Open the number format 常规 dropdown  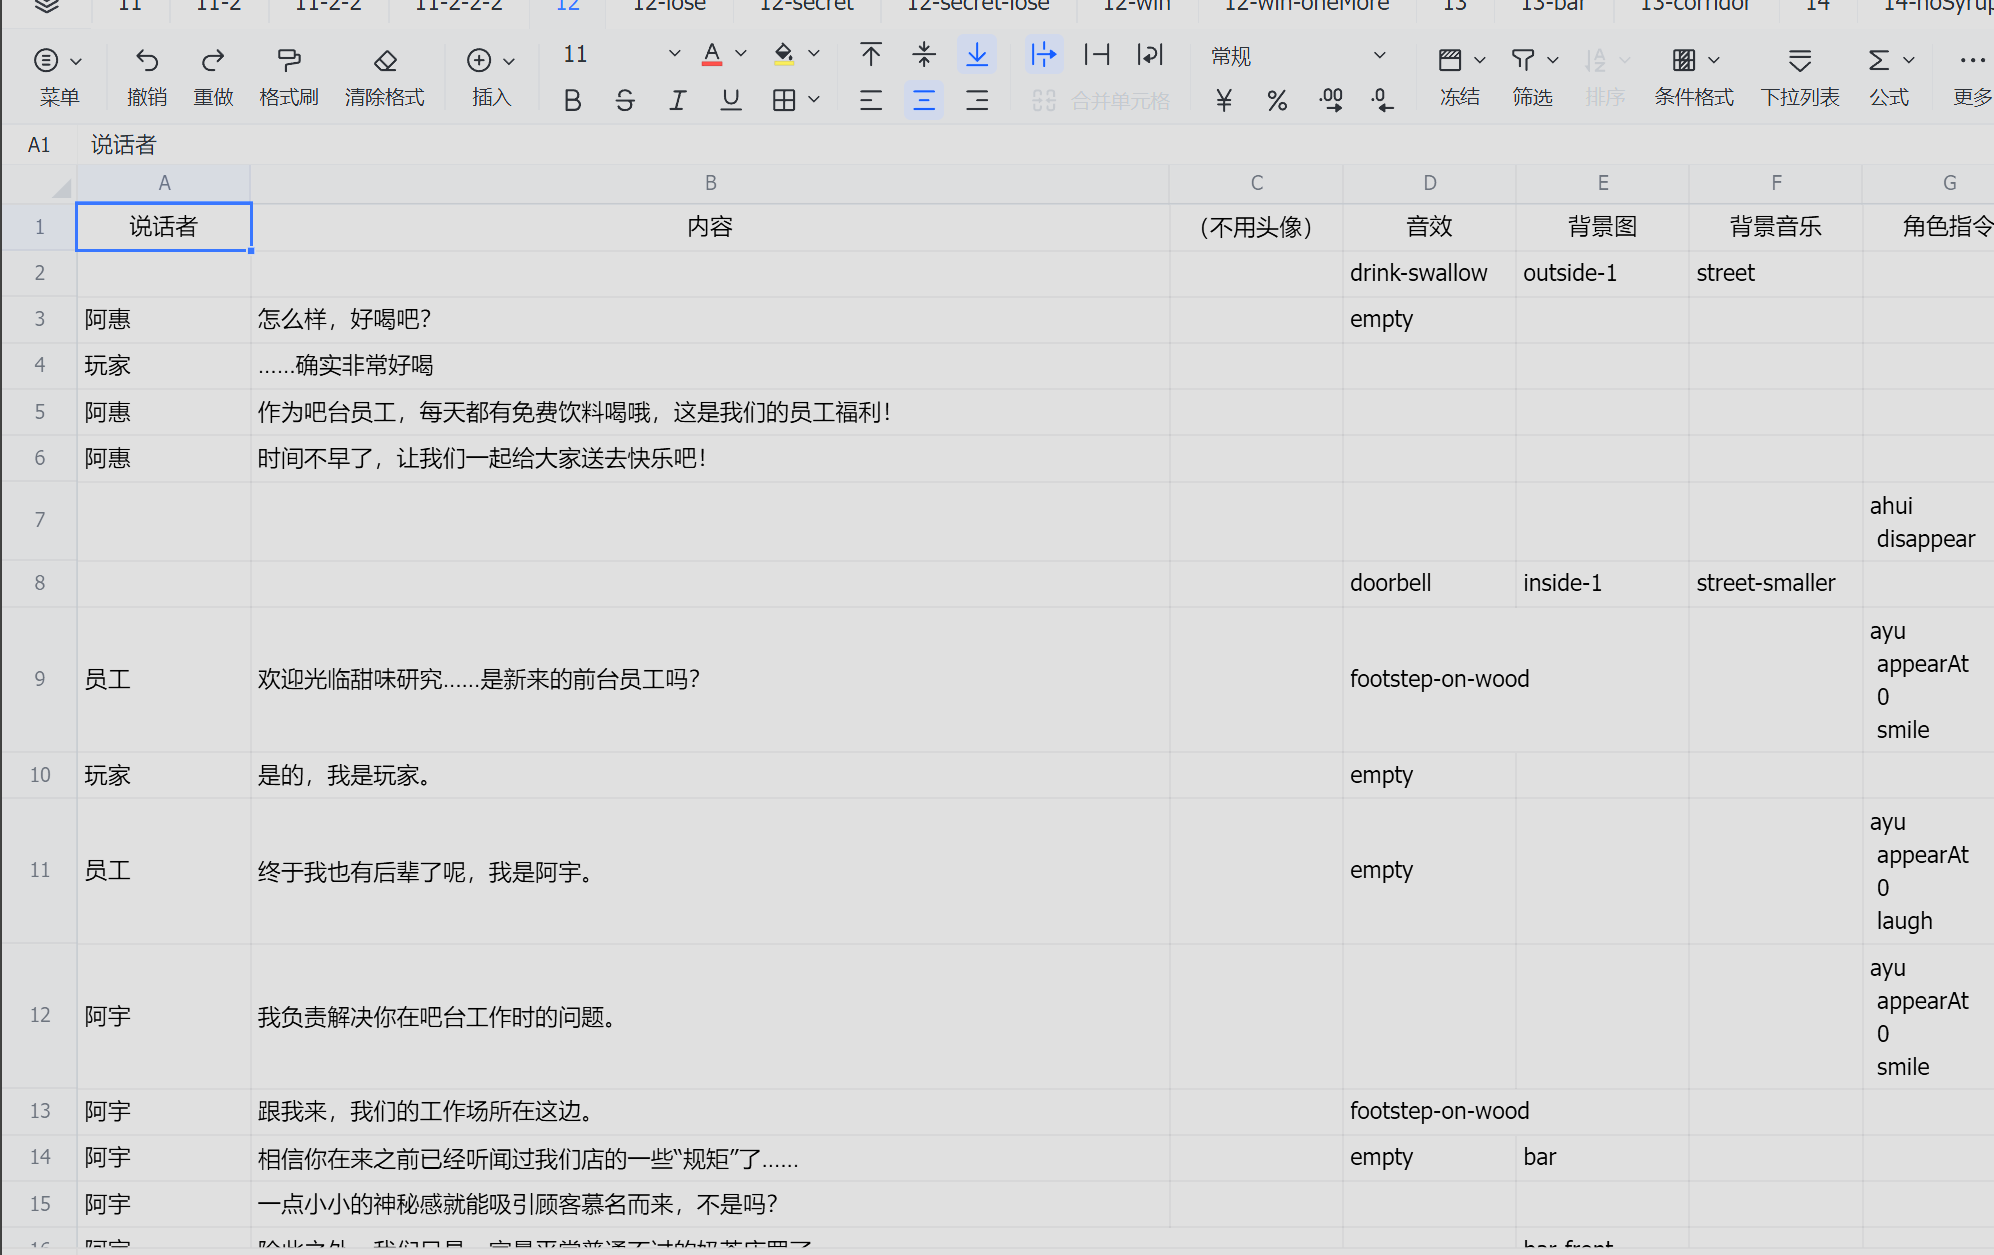[1379, 56]
